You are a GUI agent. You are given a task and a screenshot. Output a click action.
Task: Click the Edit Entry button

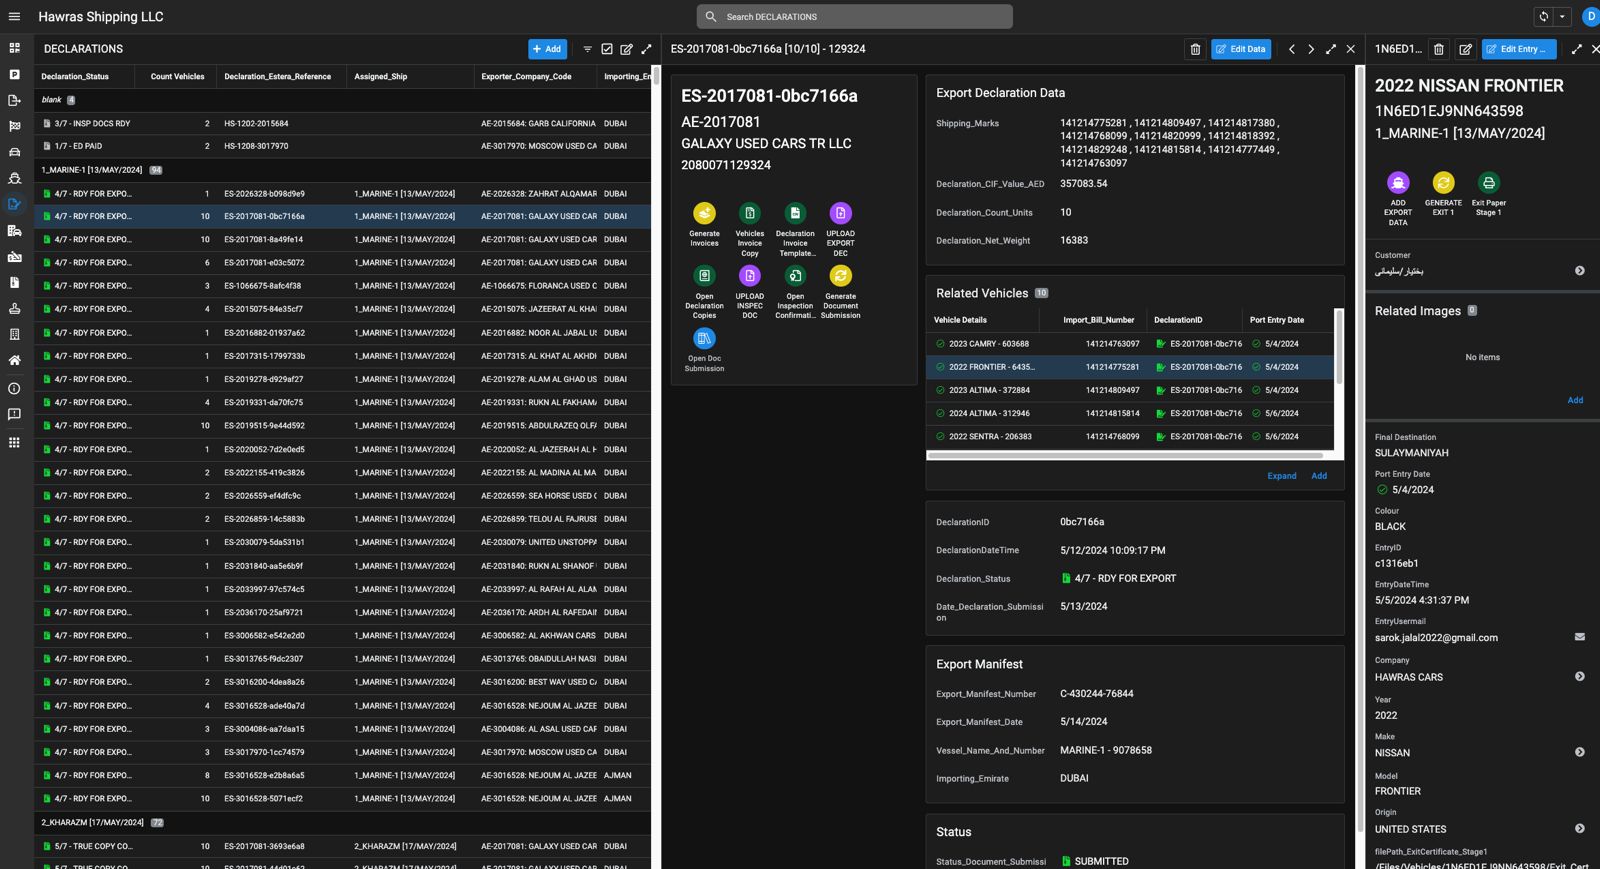click(x=1517, y=49)
